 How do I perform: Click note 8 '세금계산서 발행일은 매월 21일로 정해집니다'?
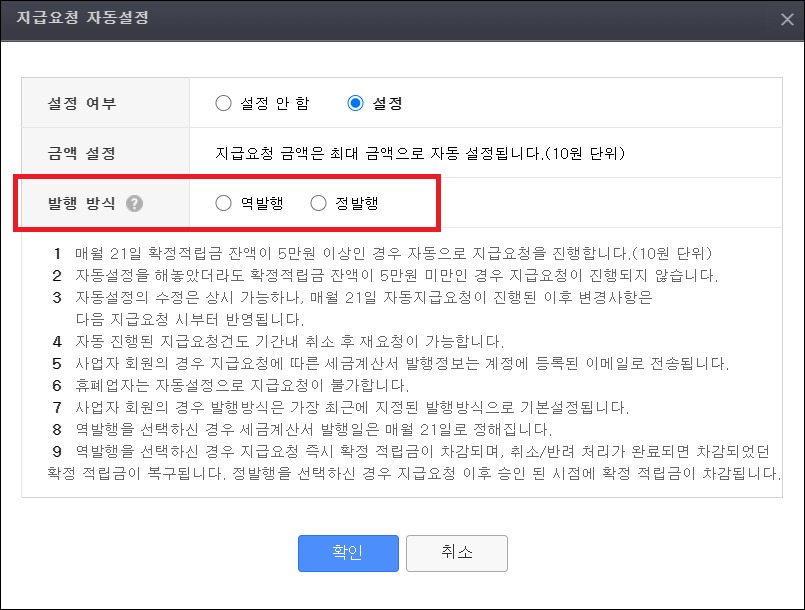pyautogui.click(x=313, y=429)
